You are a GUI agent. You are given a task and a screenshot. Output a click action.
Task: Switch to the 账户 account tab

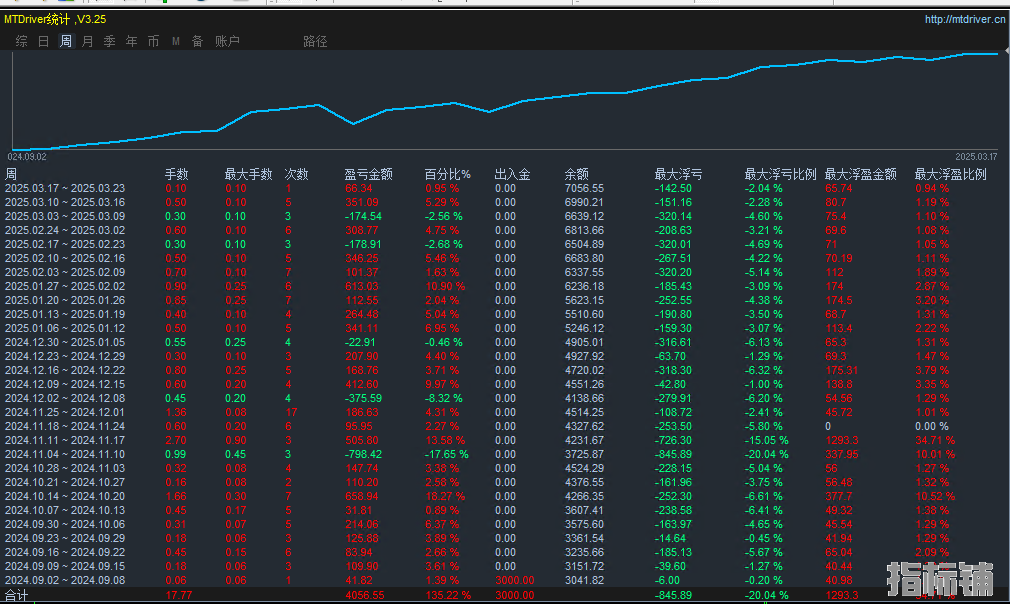coord(227,41)
